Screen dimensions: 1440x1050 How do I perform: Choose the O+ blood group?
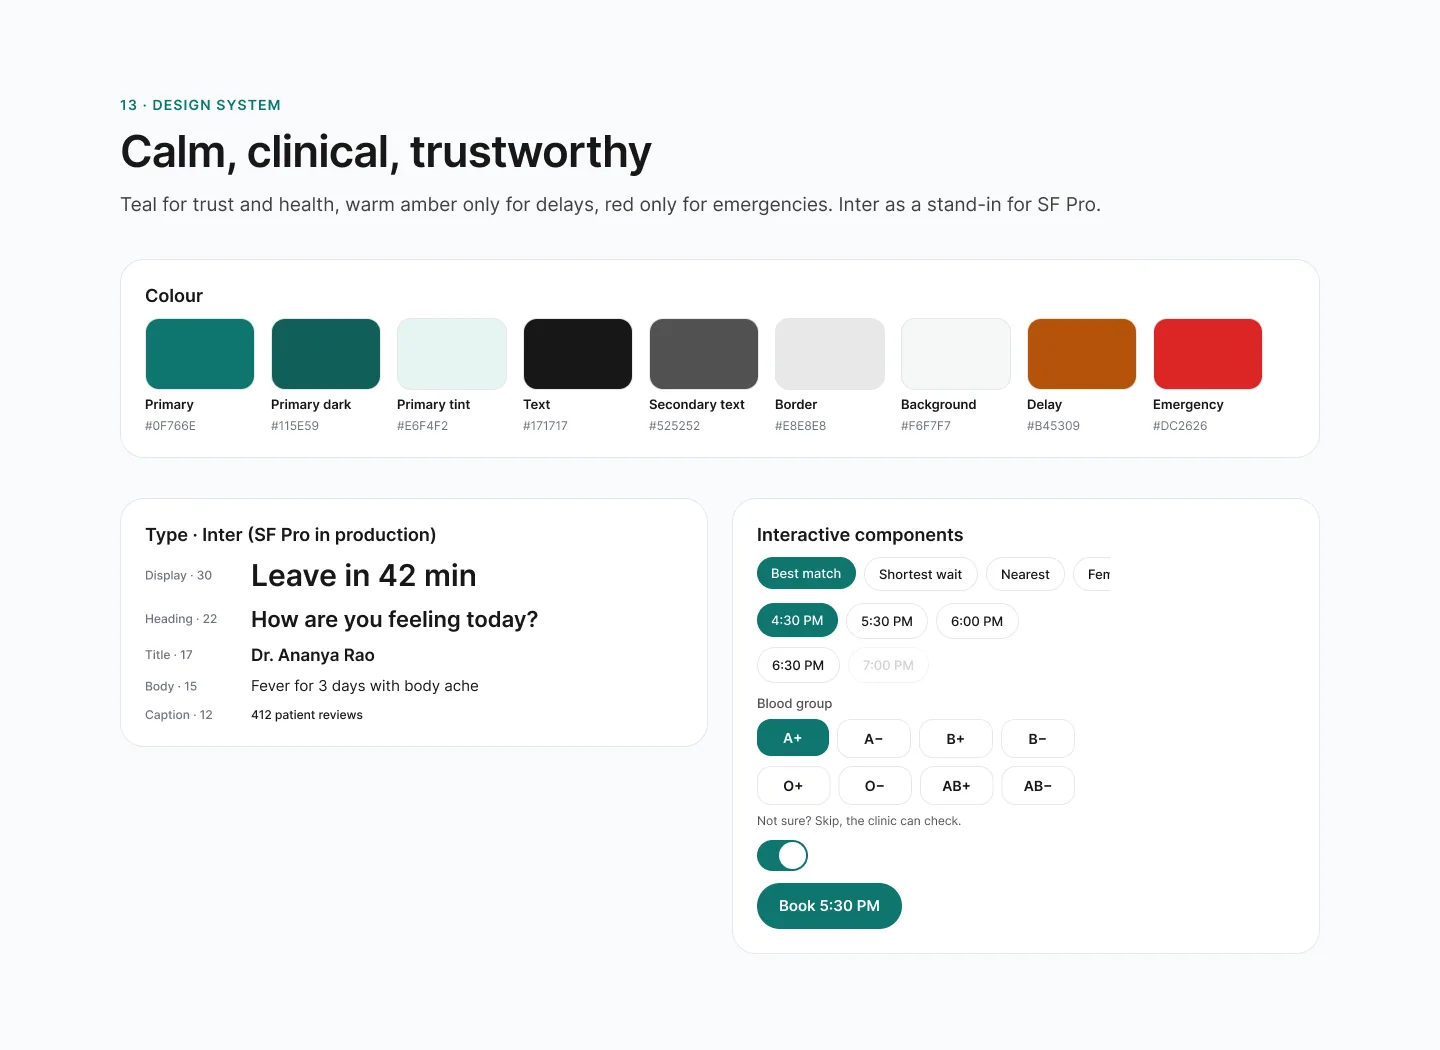[793, 786]
